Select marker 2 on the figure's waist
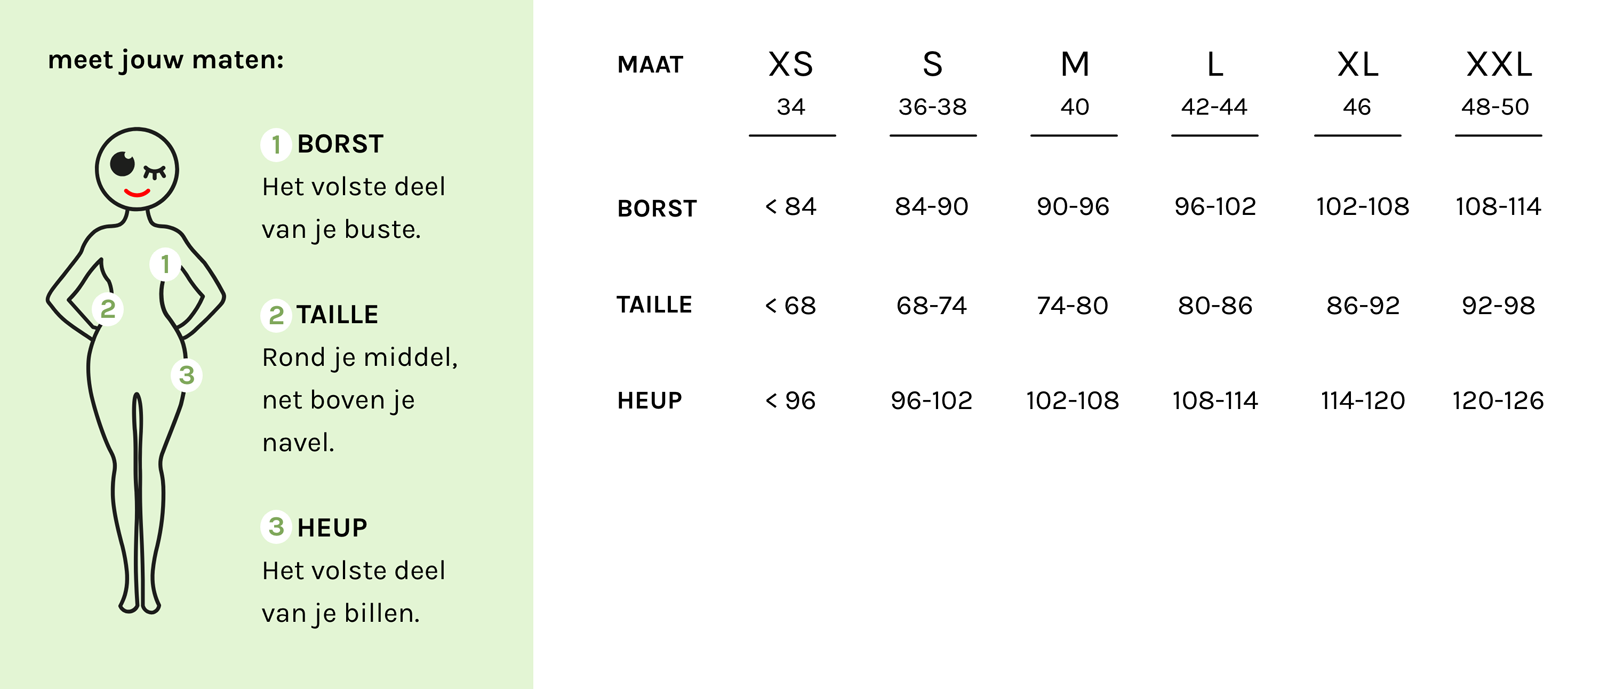Viewport: 1600px width, 689px height. (x=107, y=309)
